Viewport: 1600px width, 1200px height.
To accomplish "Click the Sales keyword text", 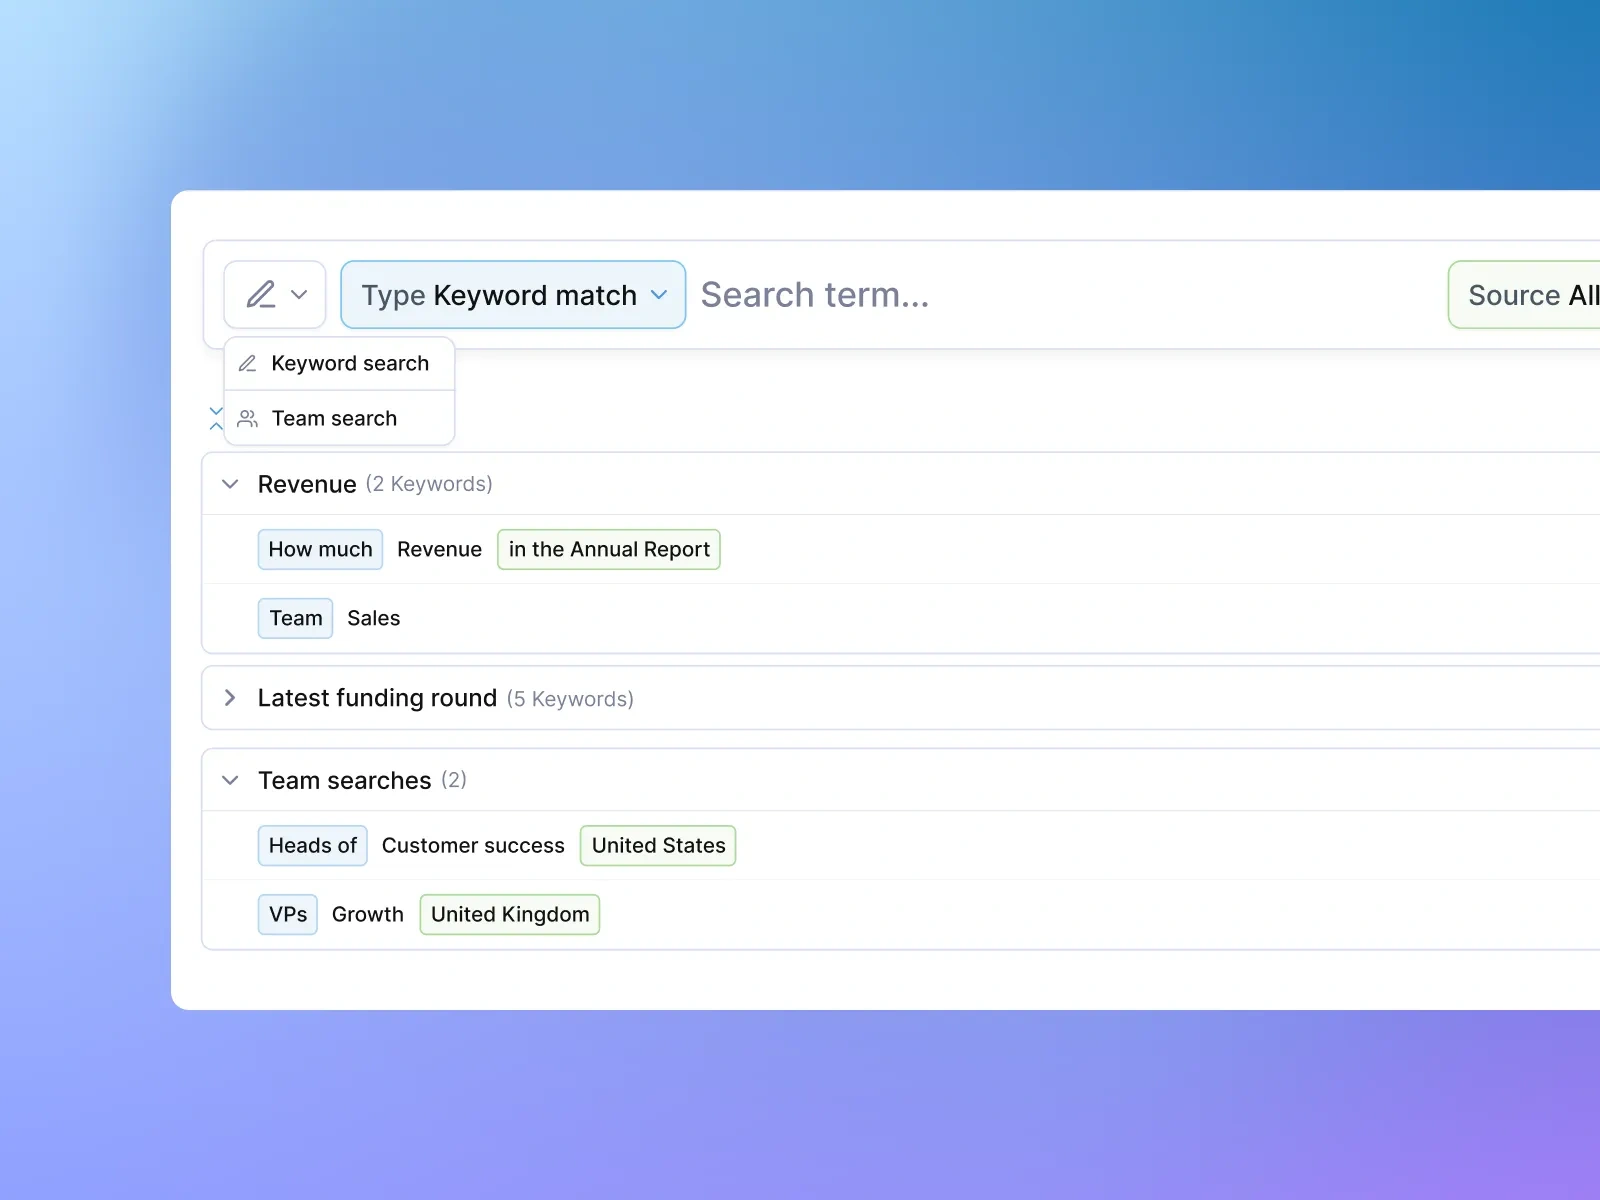I will click(x=374, y=618).
